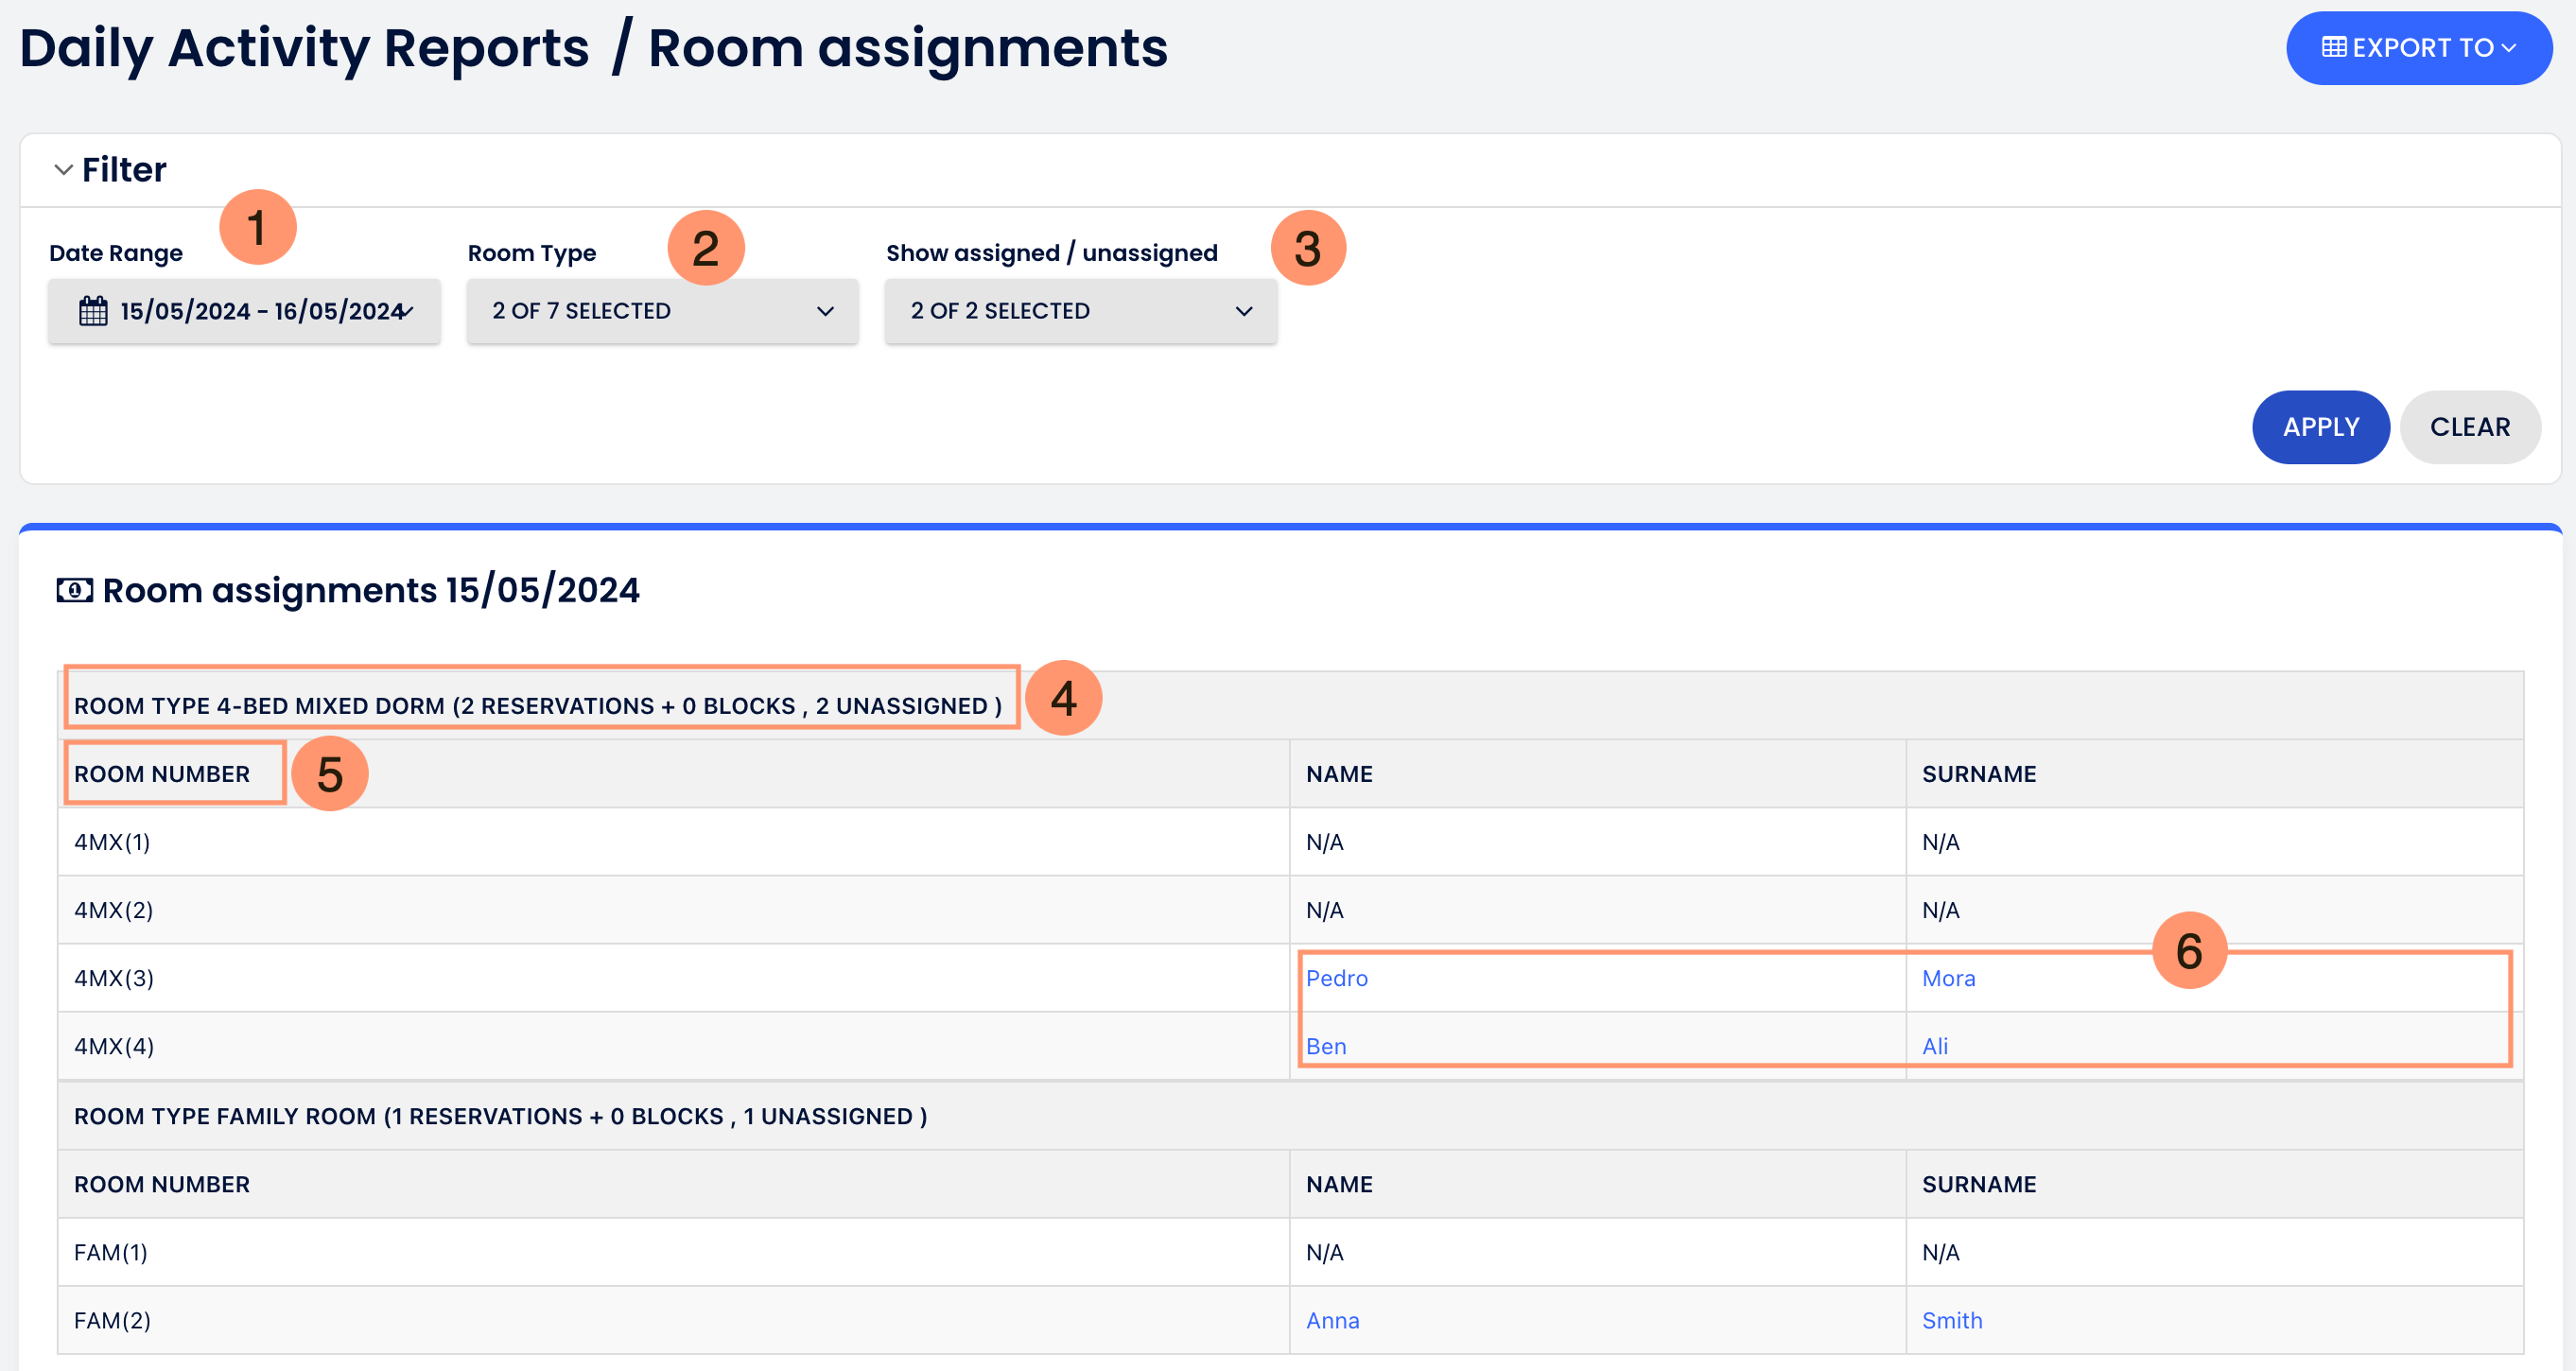
Task: Open guest link Ben
Action: point(1326,1046)
